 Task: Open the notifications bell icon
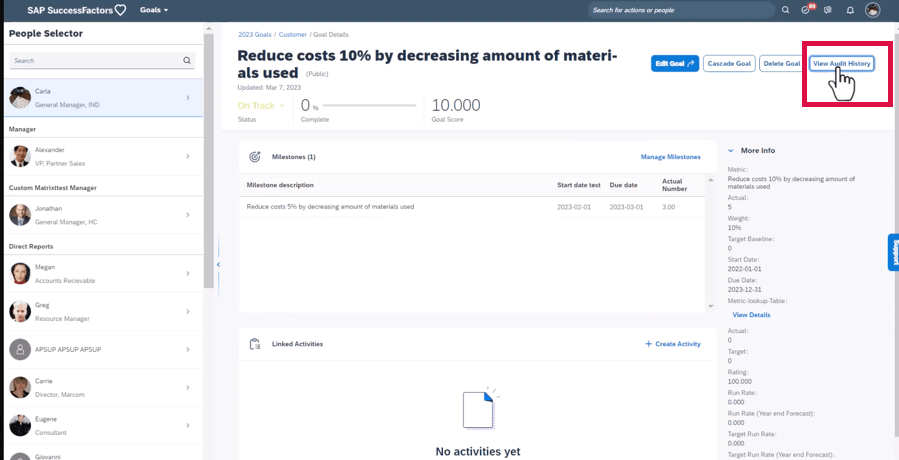coord(850,10)
